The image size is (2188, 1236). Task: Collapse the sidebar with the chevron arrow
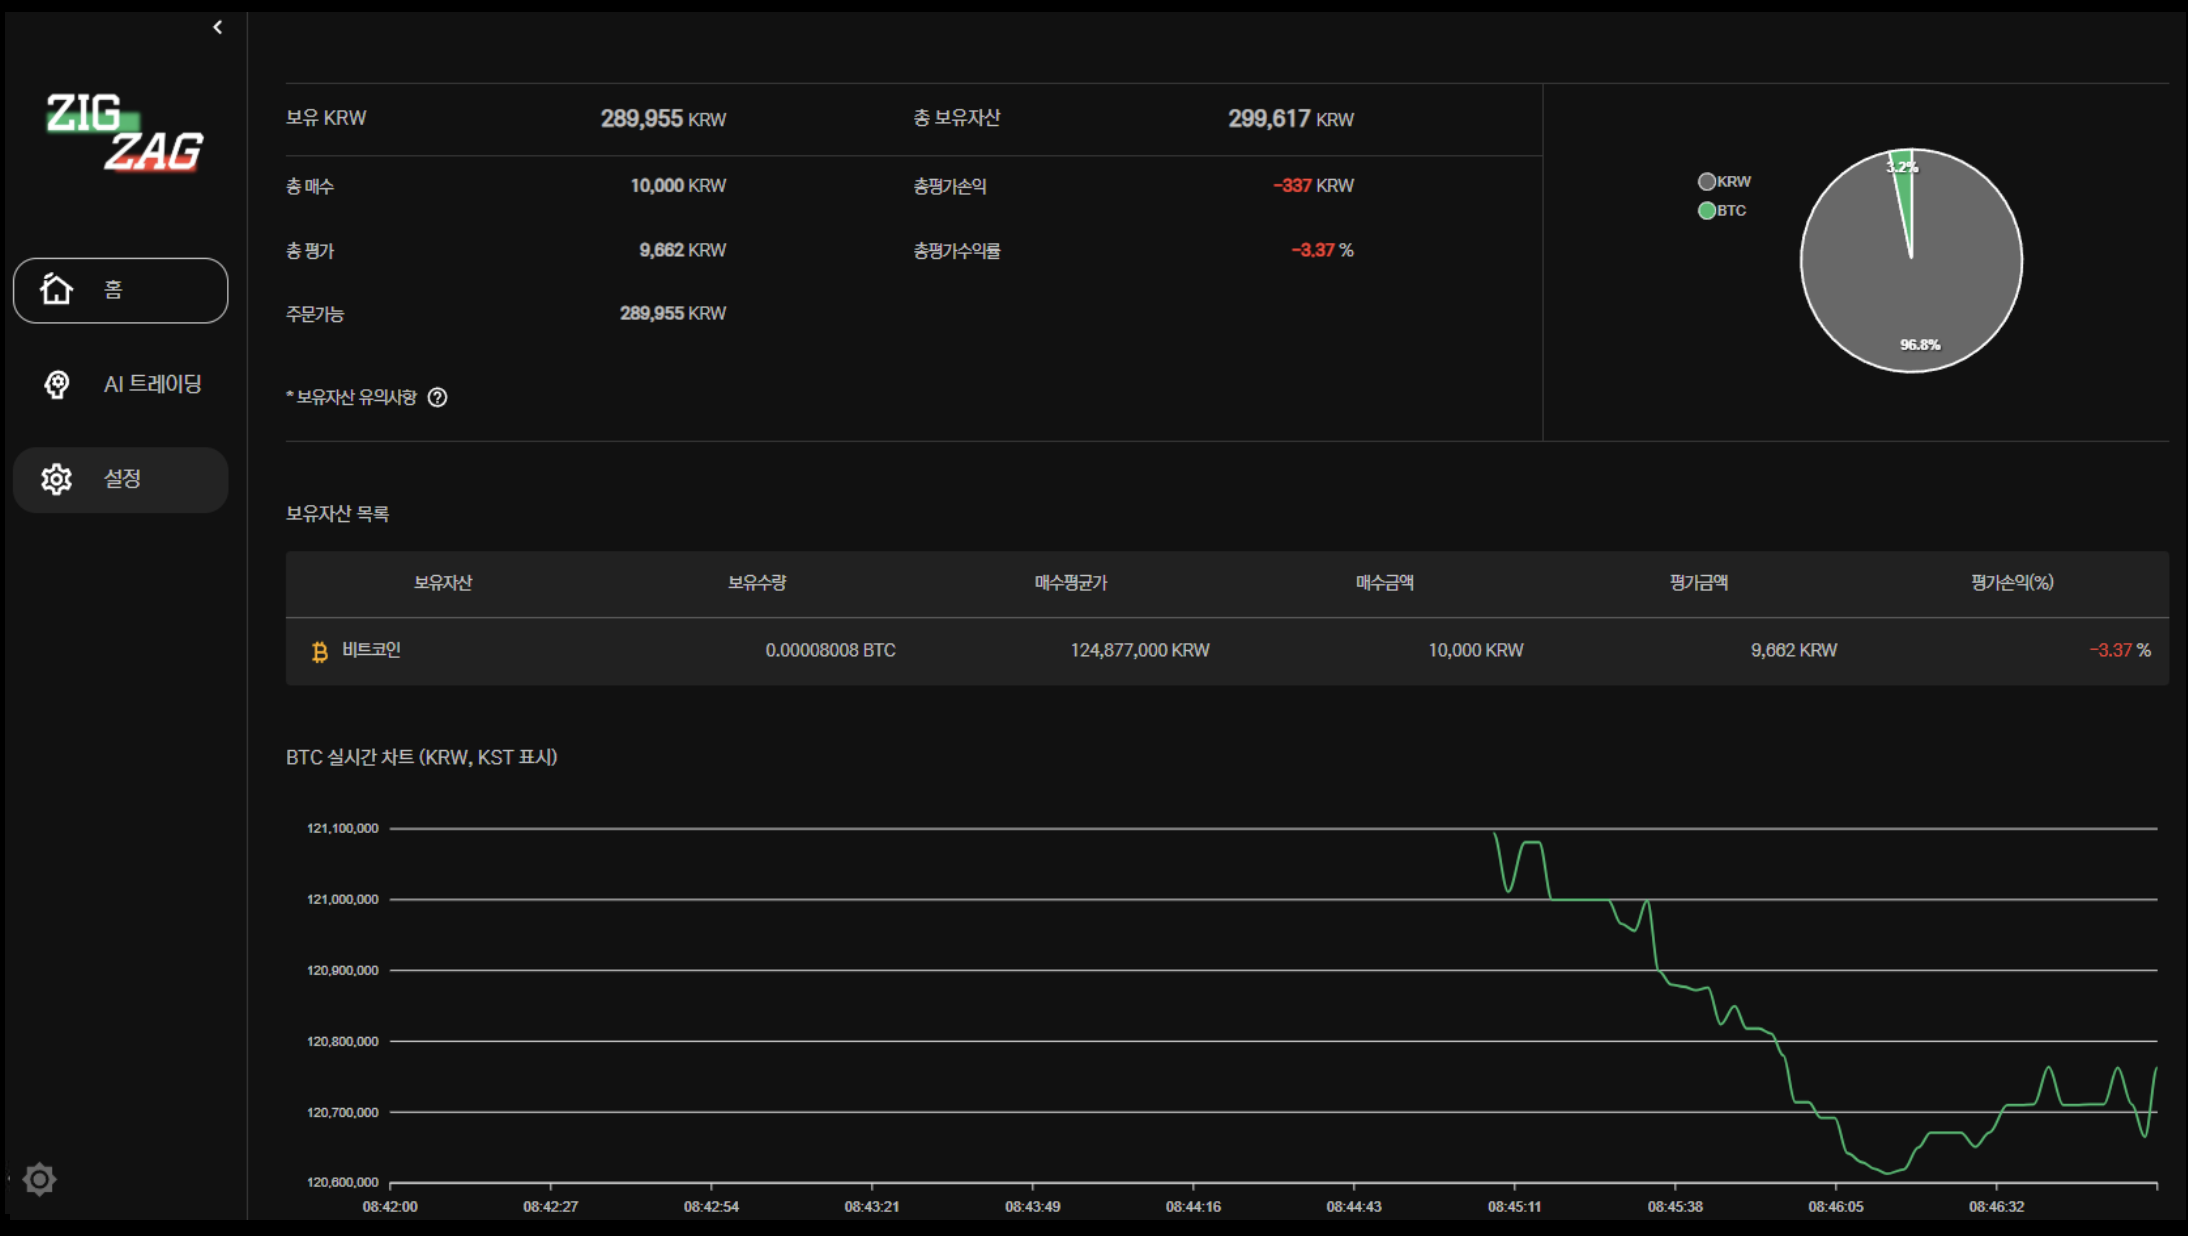click(217, 27)
